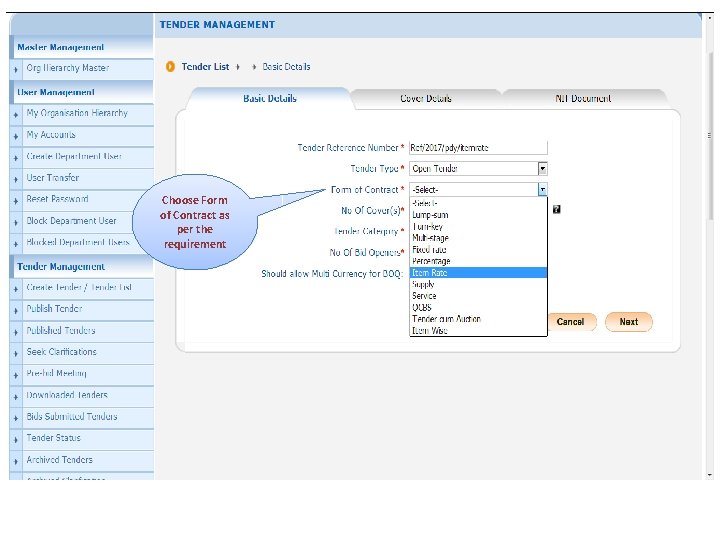Open Create Department User menu item

[74, 156]
